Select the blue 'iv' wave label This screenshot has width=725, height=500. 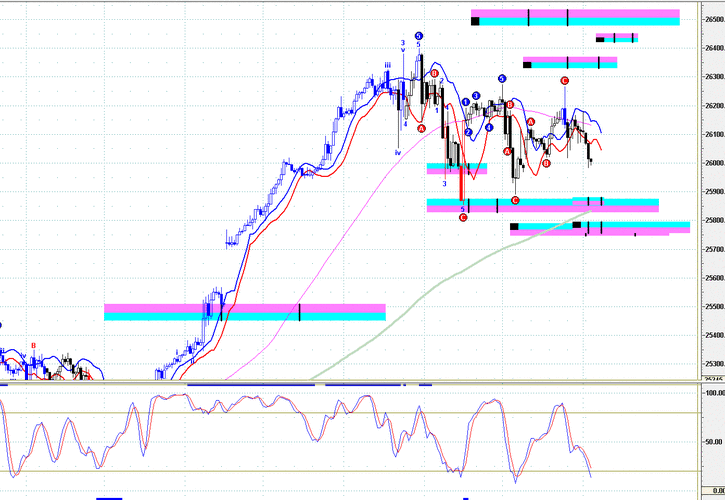(397, 152)
